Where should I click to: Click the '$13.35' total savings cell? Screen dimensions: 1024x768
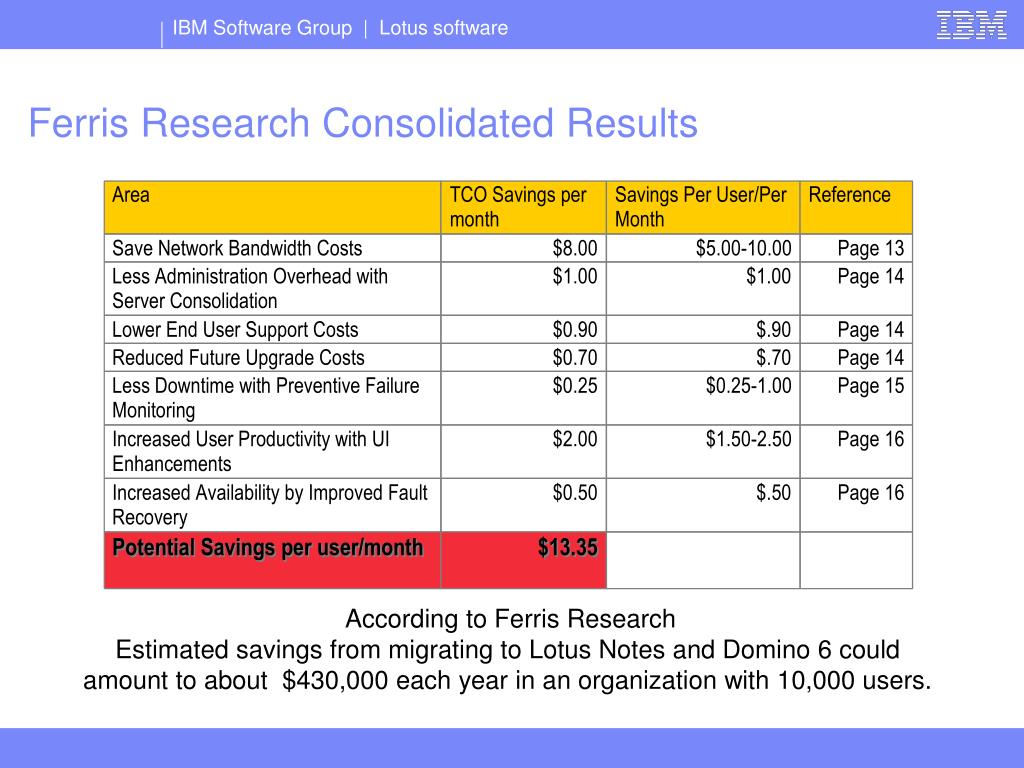click(524, 560)
